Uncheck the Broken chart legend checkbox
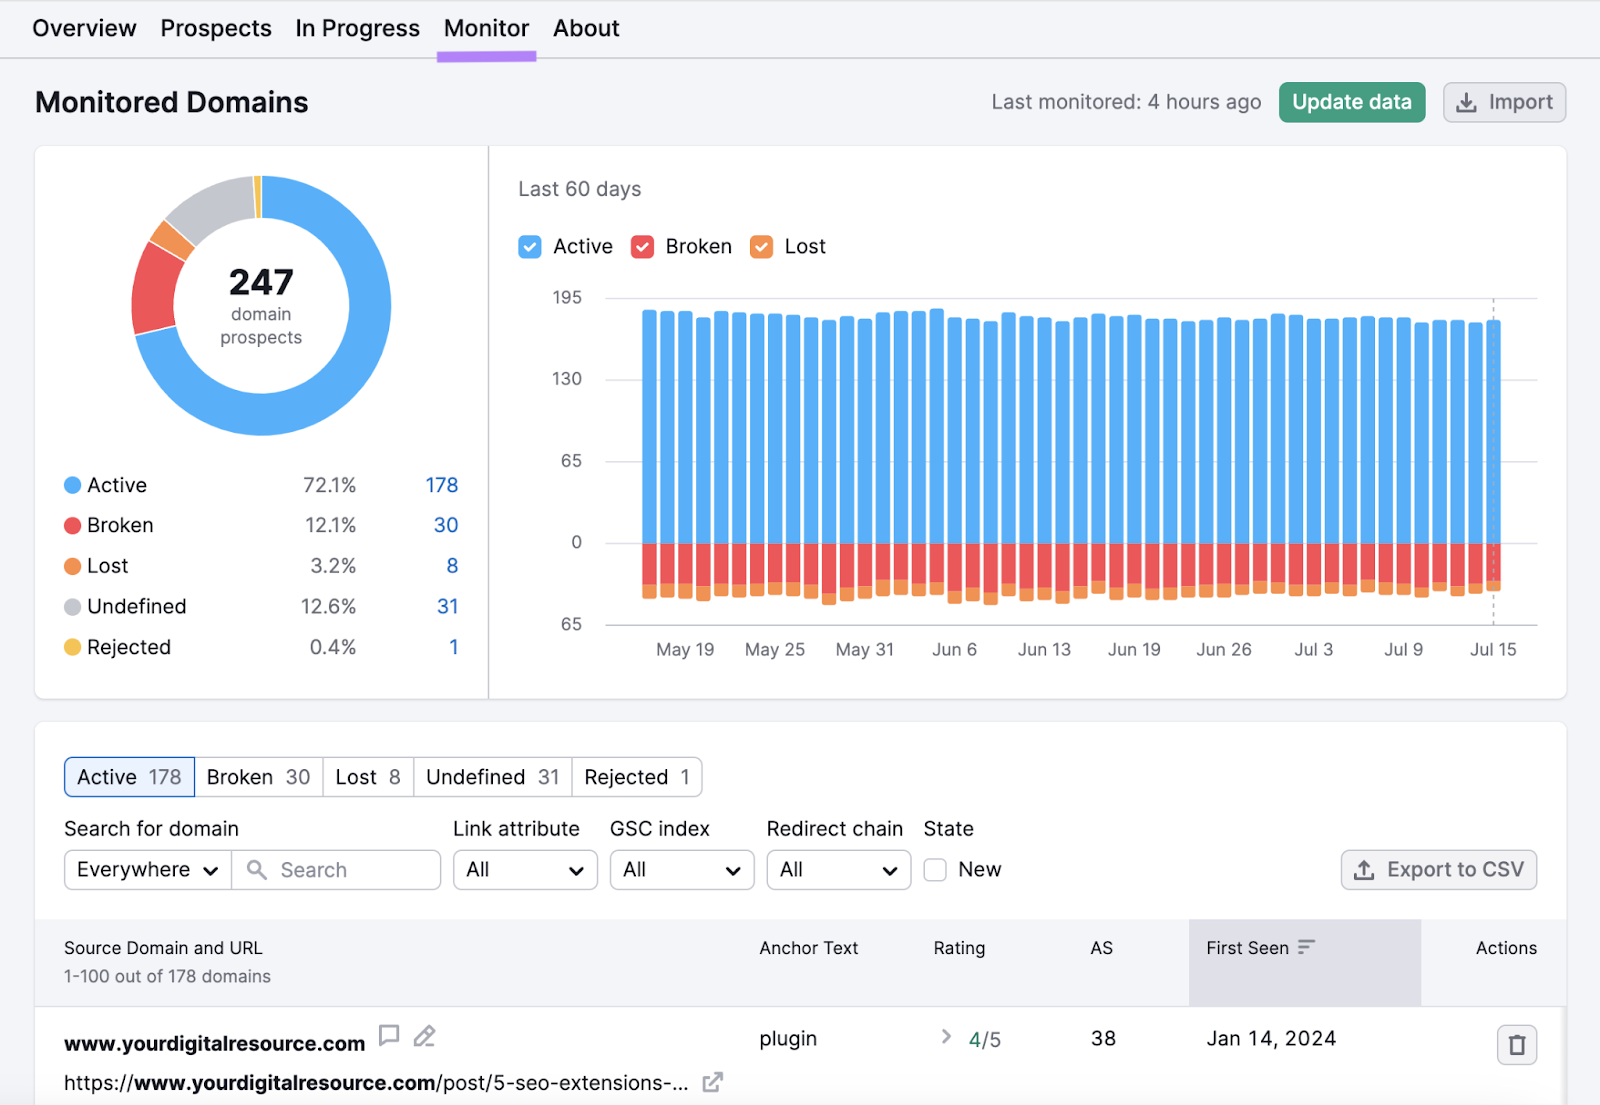This screenshot has height=1105, width=1600. 642,246
